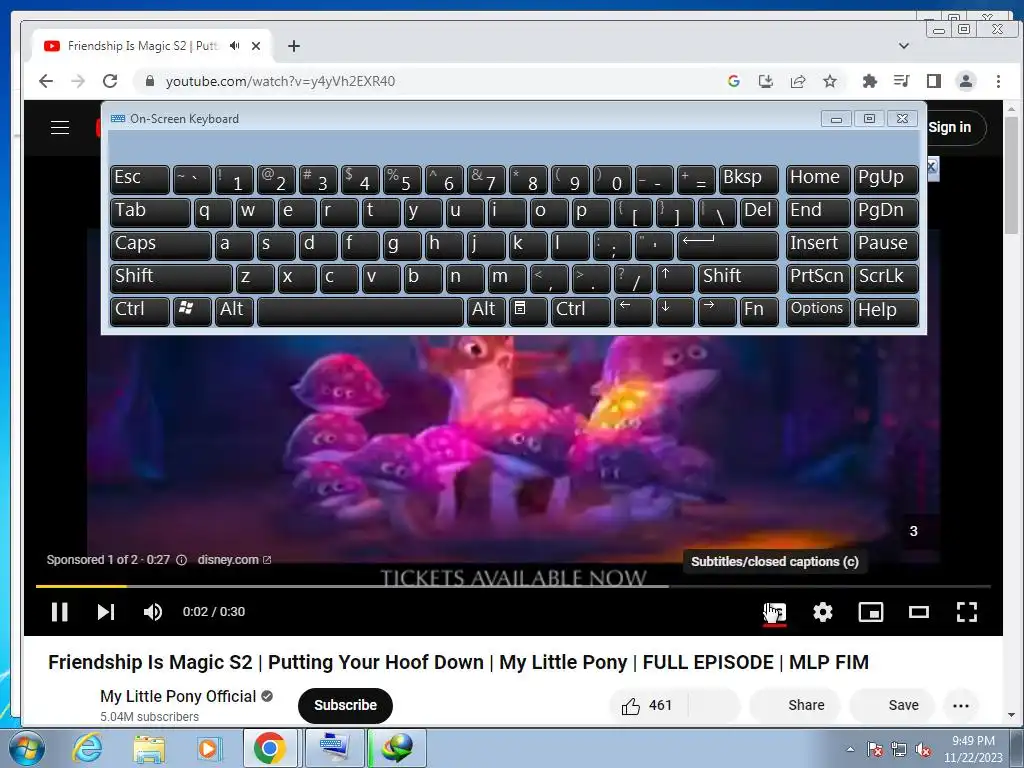Visit the disney.com ad link
The width and height of the screenshot is (1024, 768).
[234, 560]
